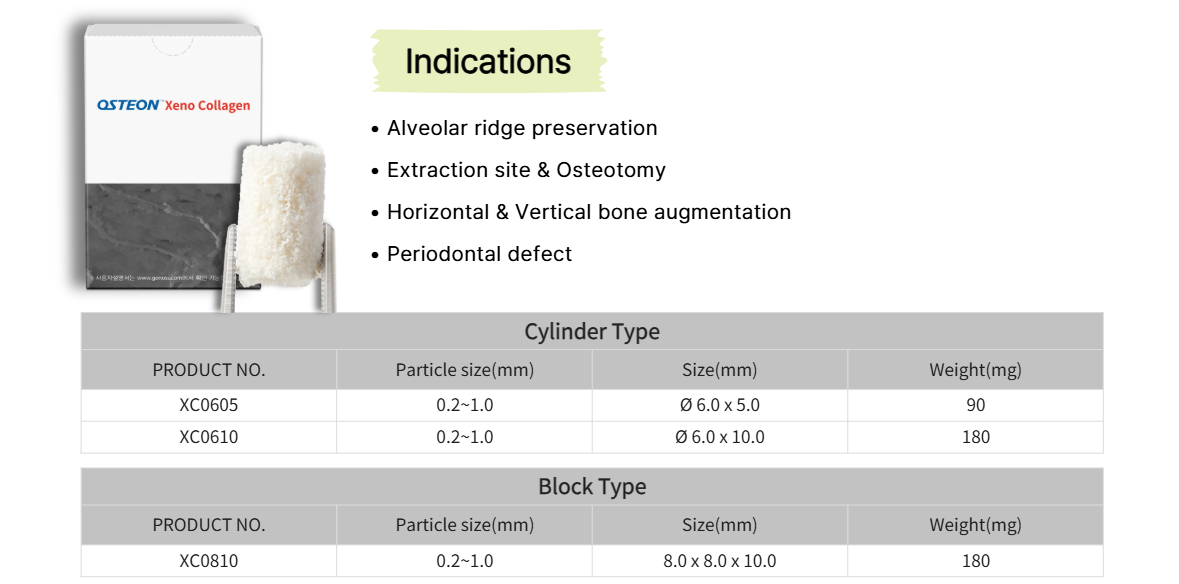Click Extraction site & Osteotomy text
The height and width of the screenshot is (584, 1179).
click(526, 170)
